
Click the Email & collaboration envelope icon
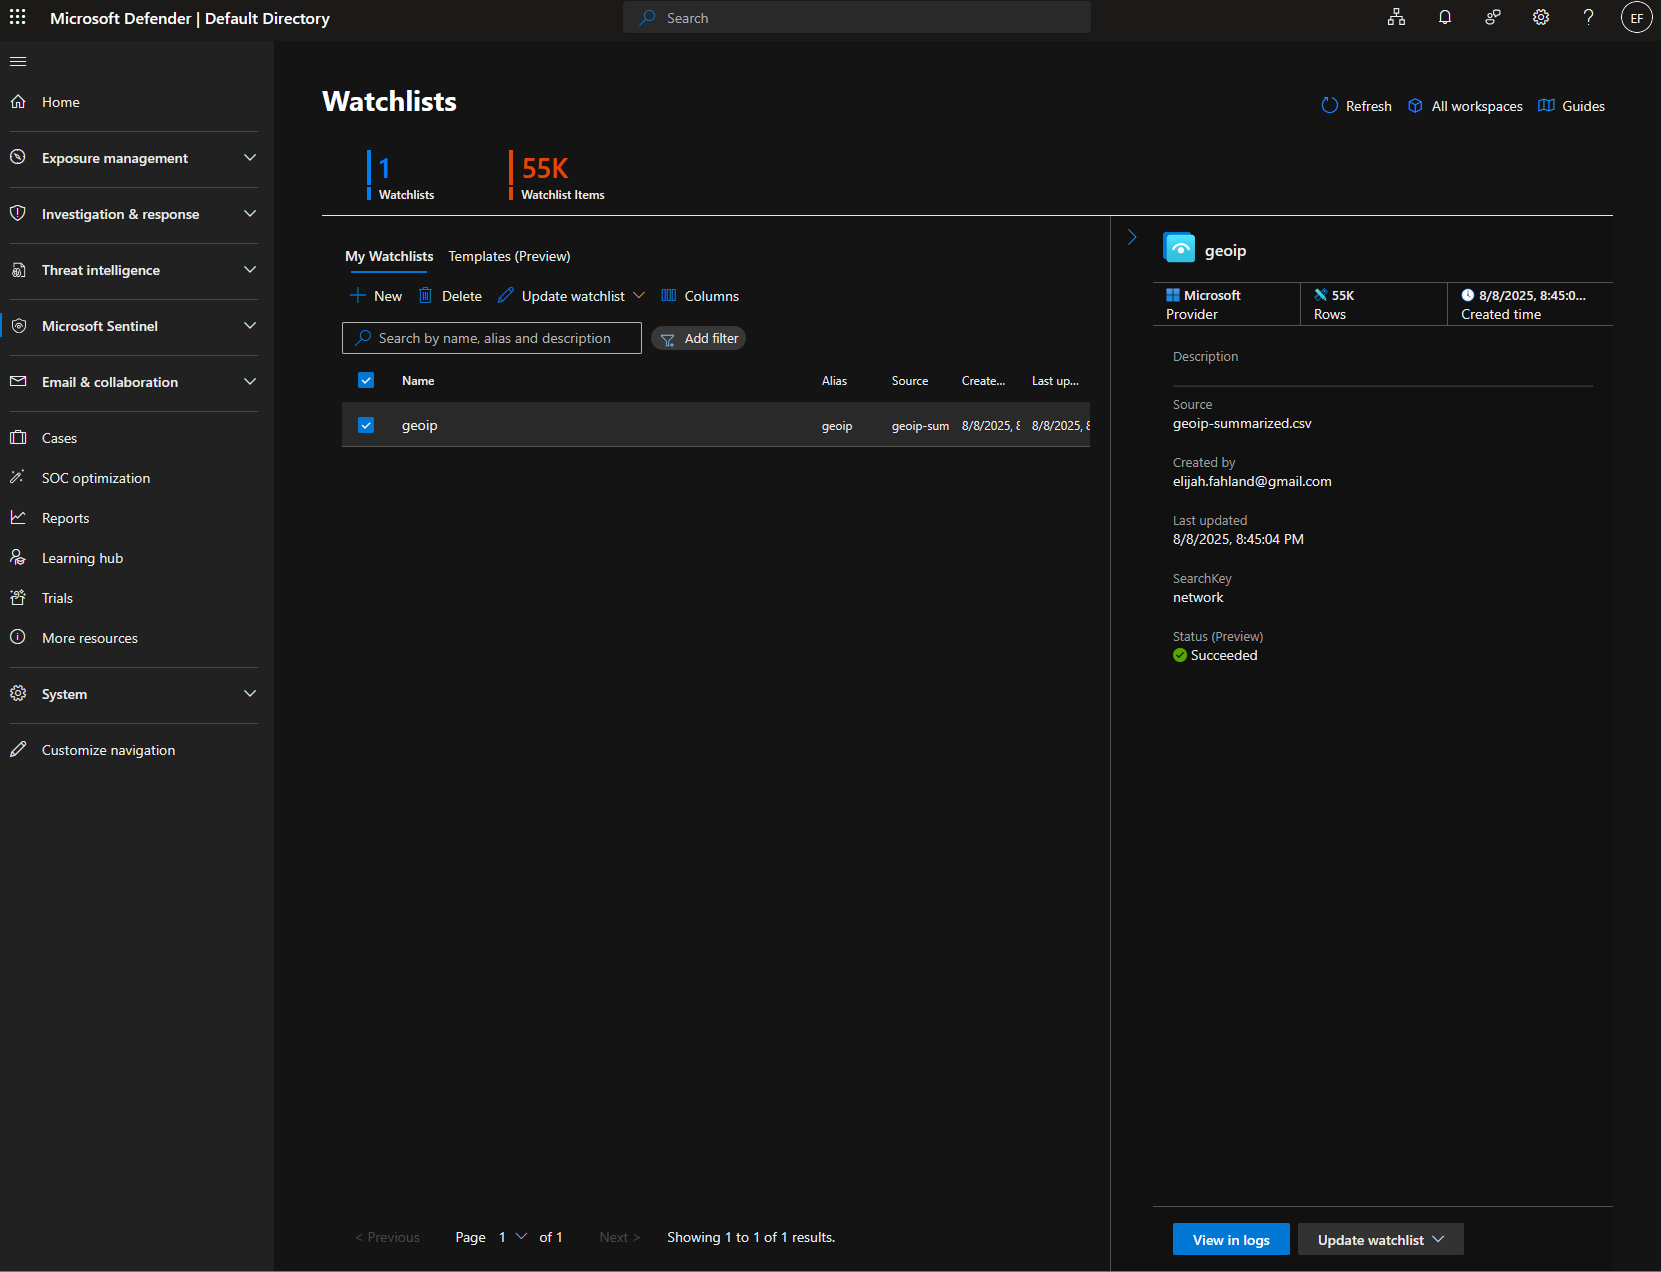[18, 382]
